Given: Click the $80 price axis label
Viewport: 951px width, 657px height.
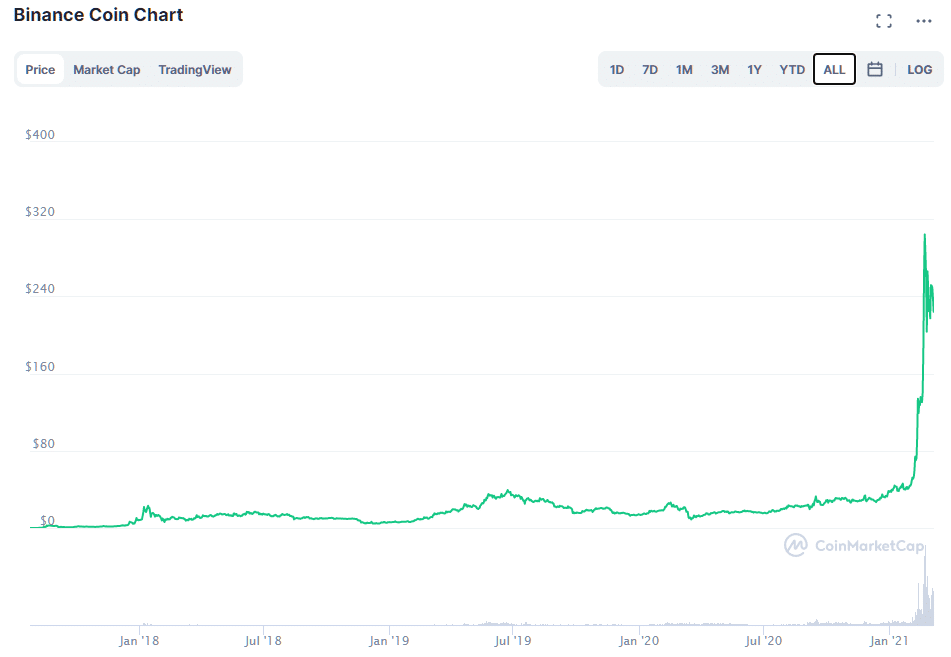Looking at the screenshot, I should (44, 443).
